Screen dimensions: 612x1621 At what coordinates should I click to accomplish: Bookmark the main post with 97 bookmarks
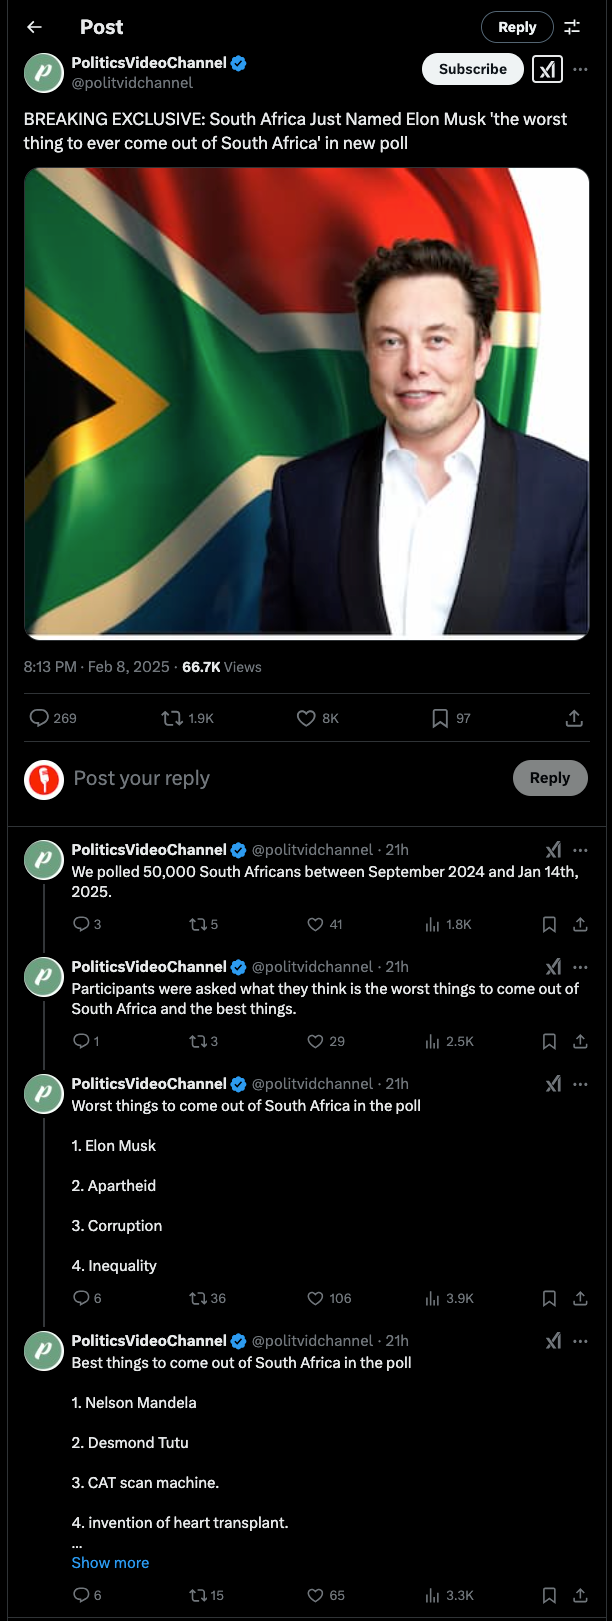click(x=440, y=718)
